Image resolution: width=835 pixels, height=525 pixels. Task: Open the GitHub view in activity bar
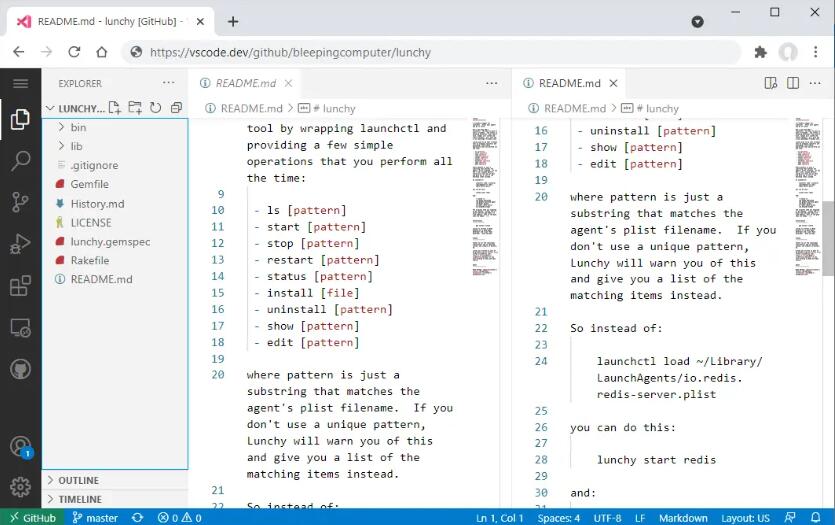point(20,369)
